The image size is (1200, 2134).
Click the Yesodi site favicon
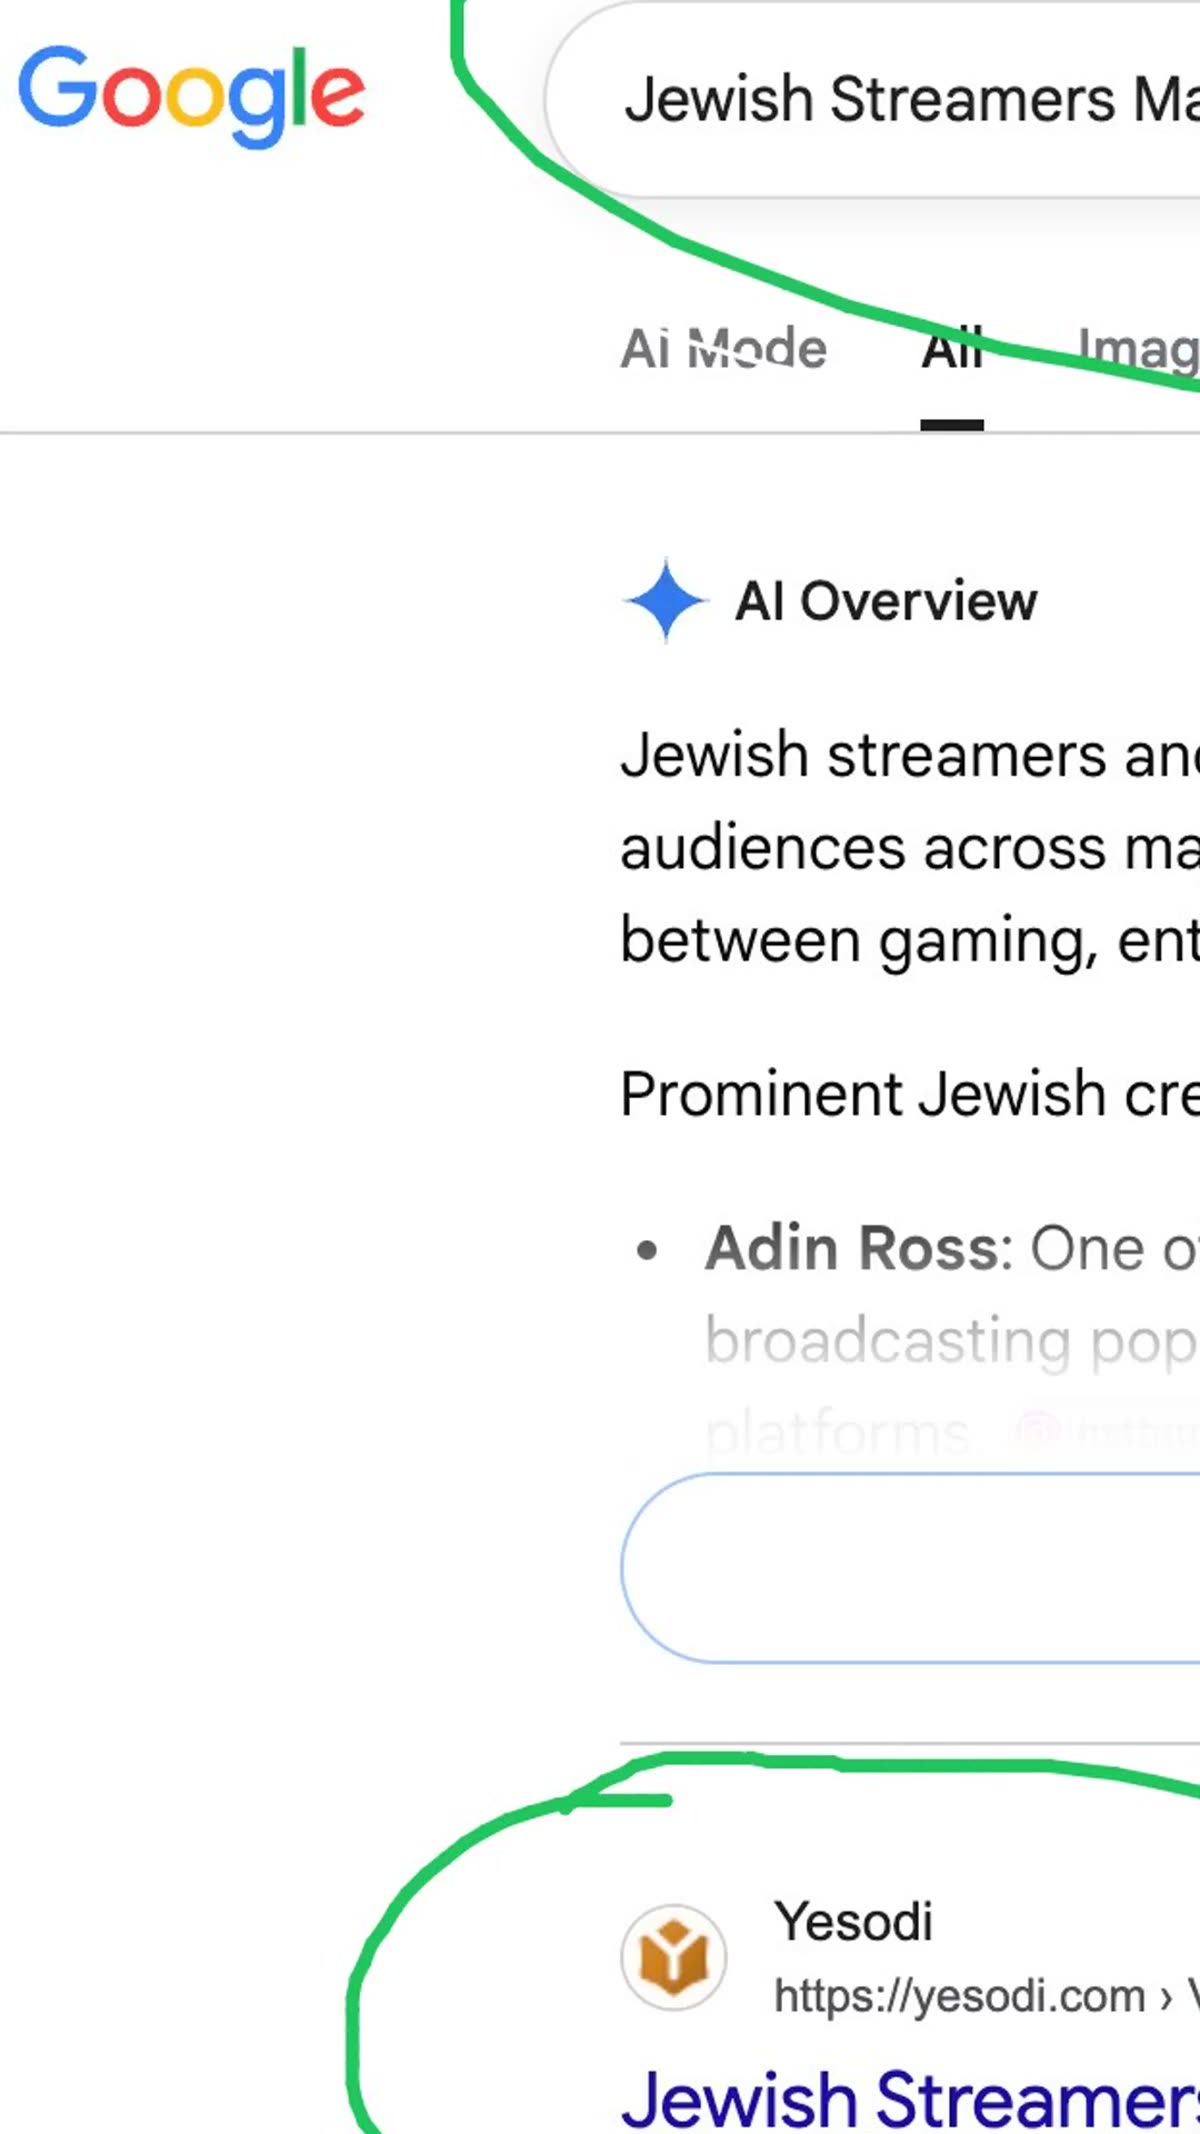[673, 1957]
